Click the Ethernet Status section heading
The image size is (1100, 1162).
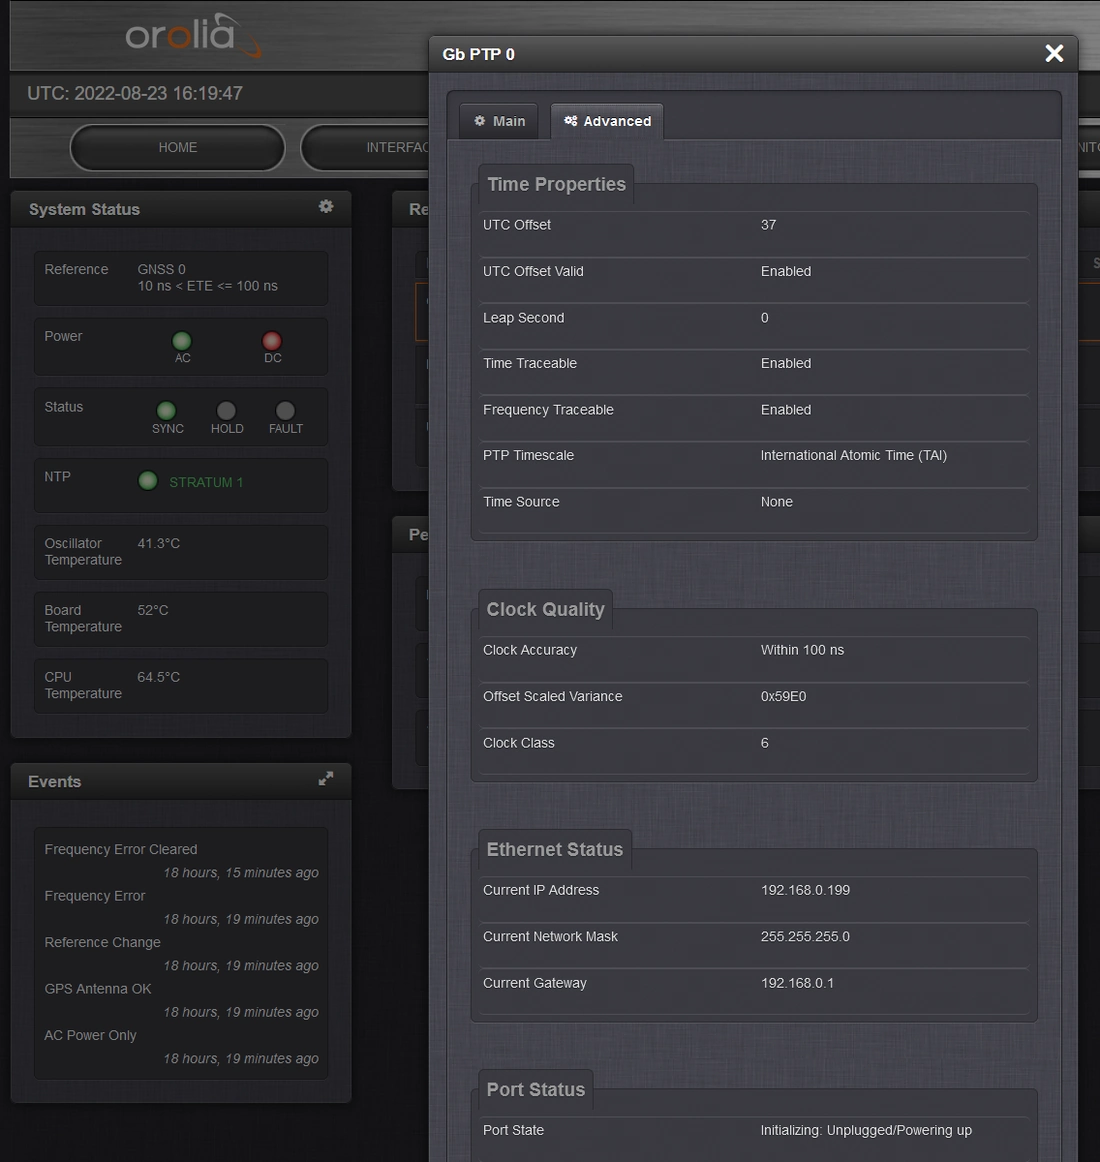pyautogui.click(x=554, y=849)
